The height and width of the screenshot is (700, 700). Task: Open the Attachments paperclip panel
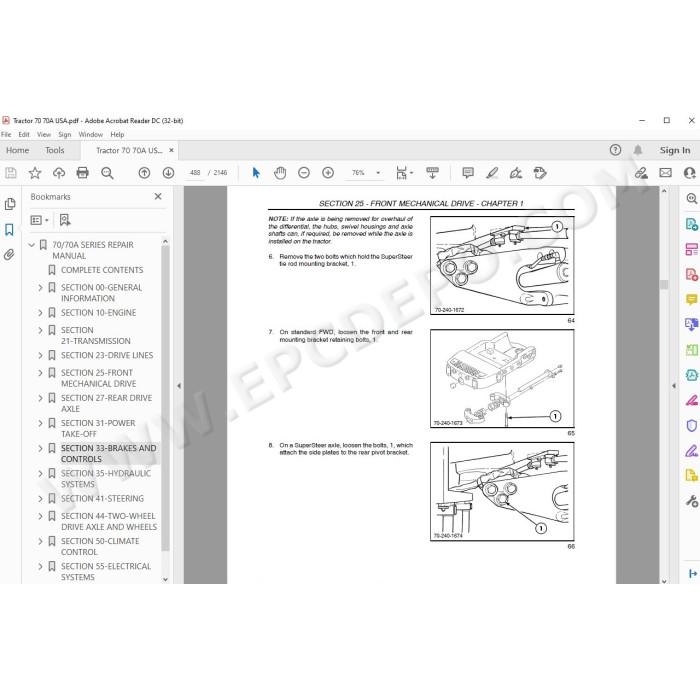point(9,254)
